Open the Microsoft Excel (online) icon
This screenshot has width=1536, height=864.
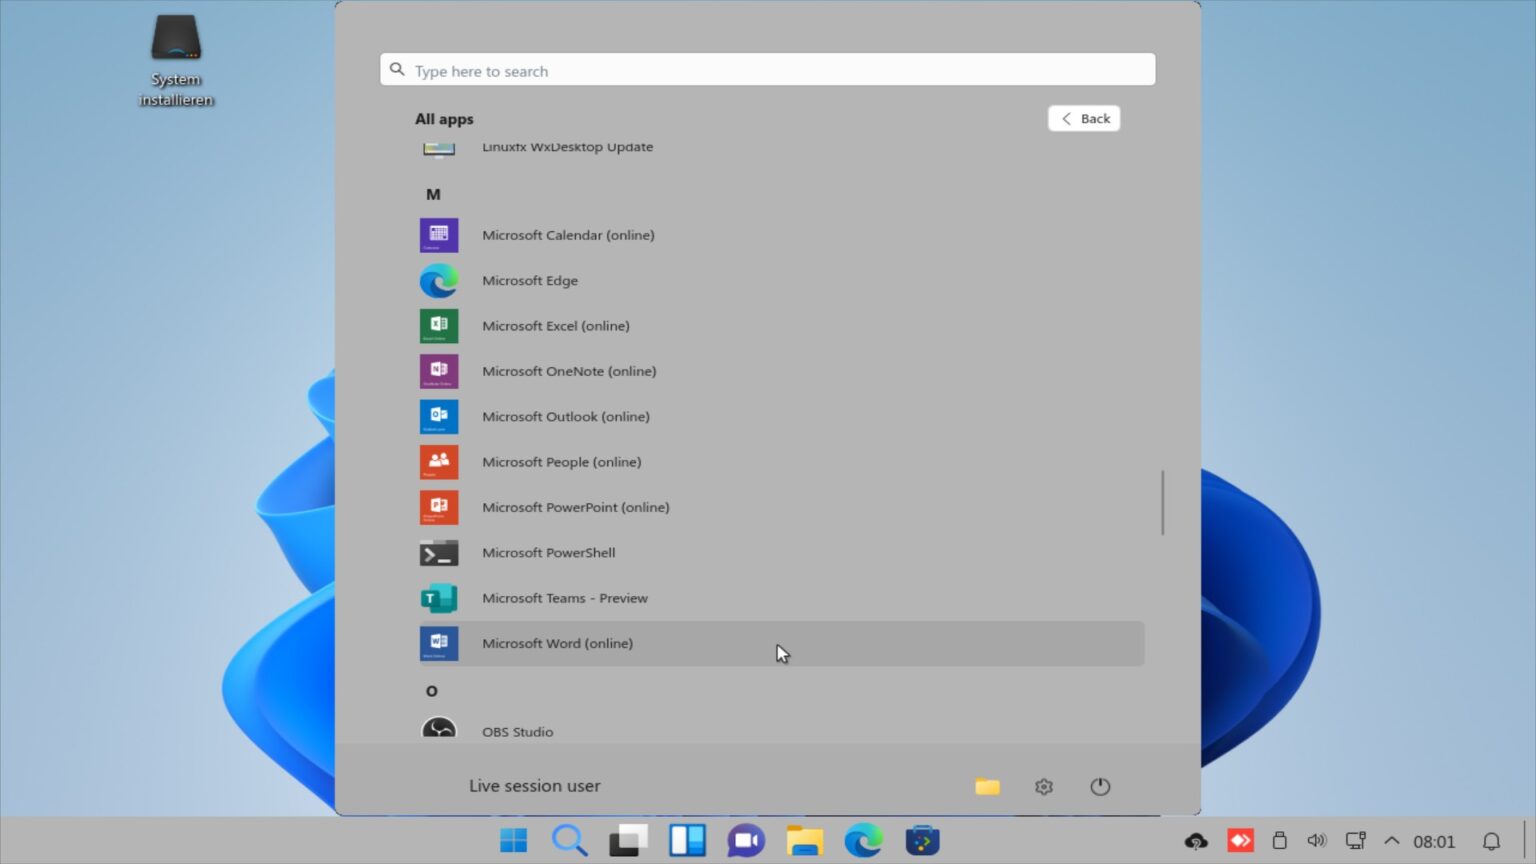pos(439,326)
